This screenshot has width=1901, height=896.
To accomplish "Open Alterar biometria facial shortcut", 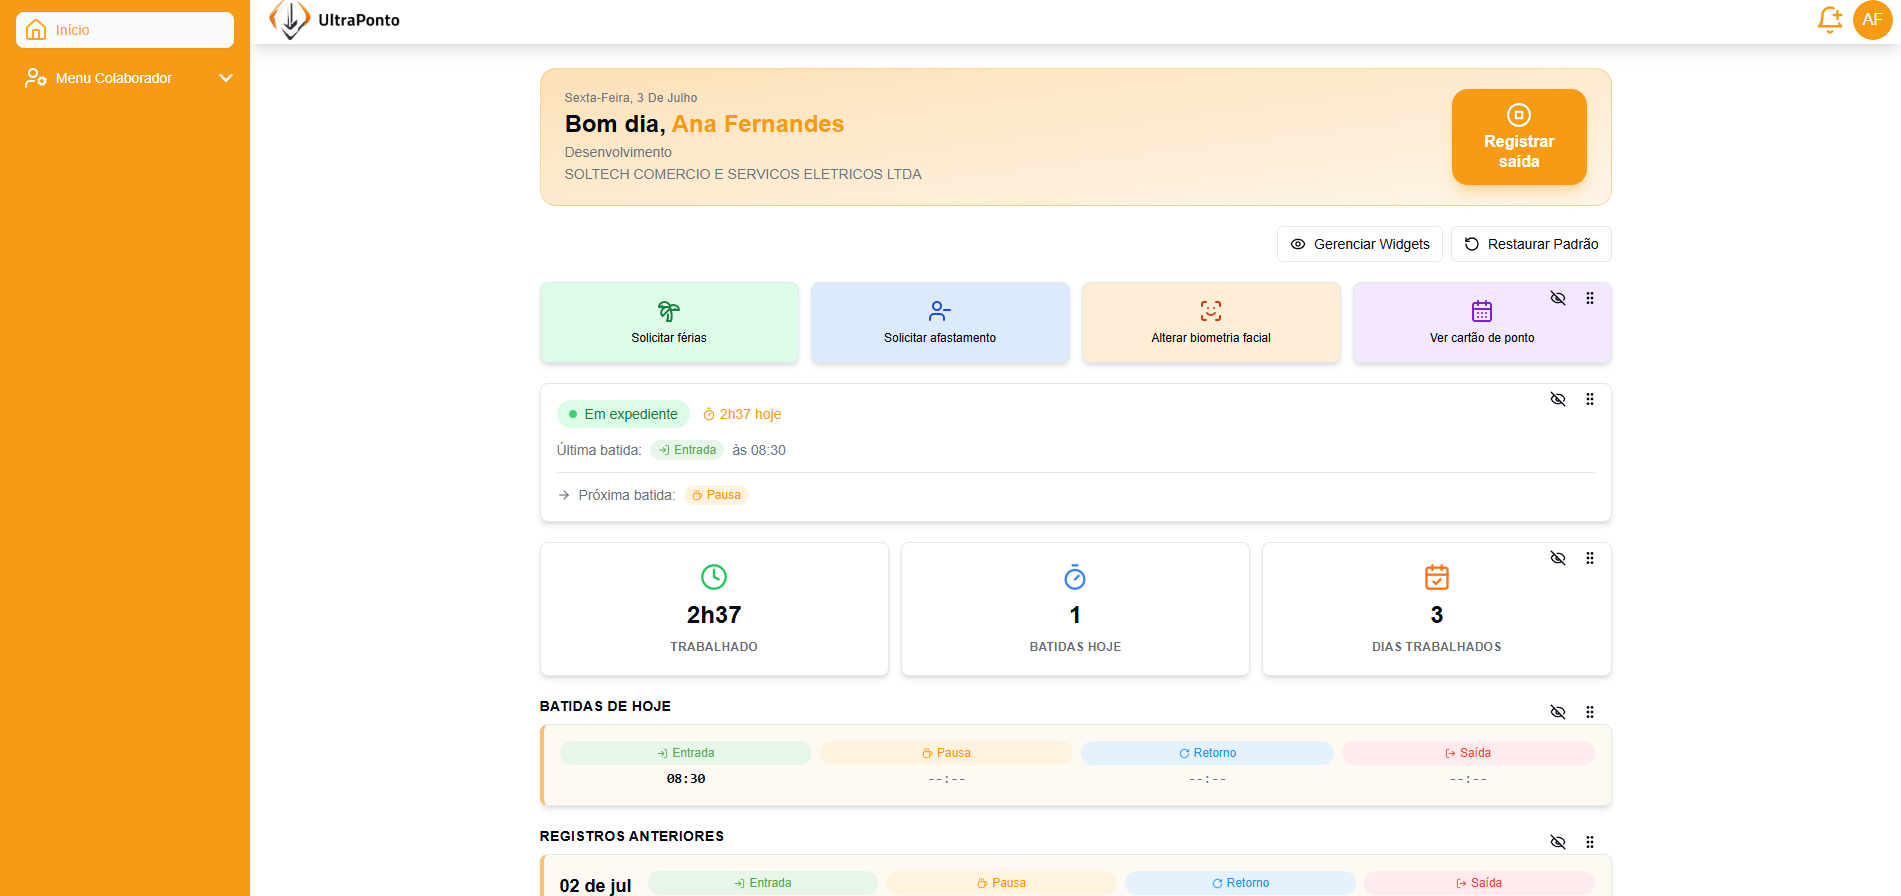I will coord(1211,322).
